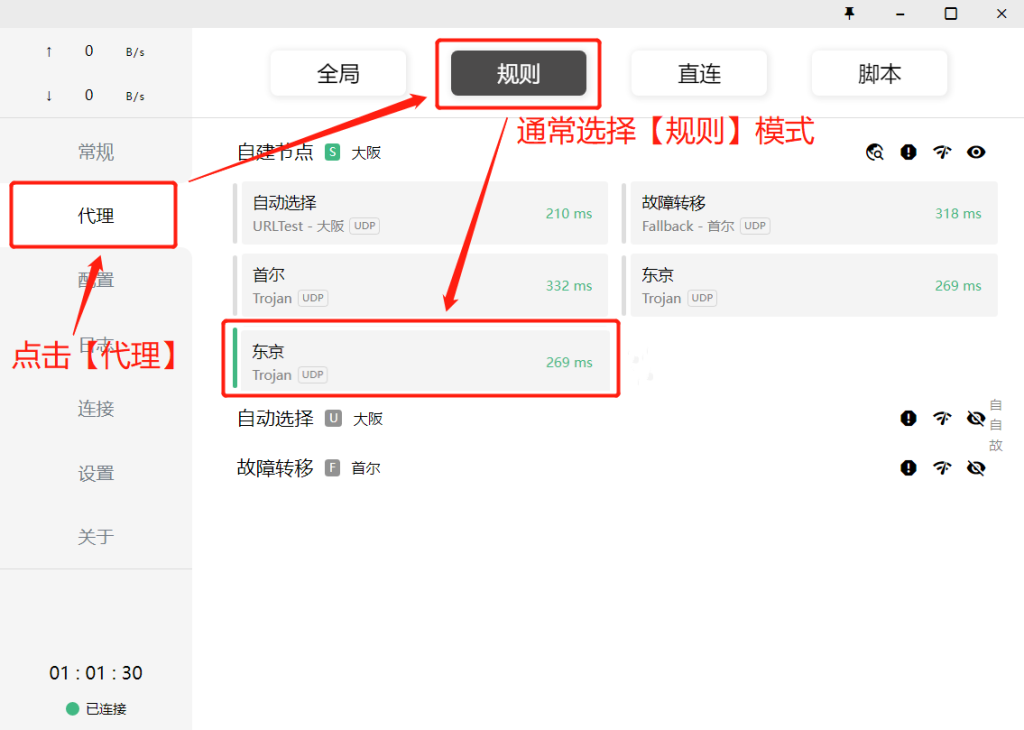1024x730 pixels.
Task: Click the 01 : 01 : 30 connection timer
Action: point(96,673)
